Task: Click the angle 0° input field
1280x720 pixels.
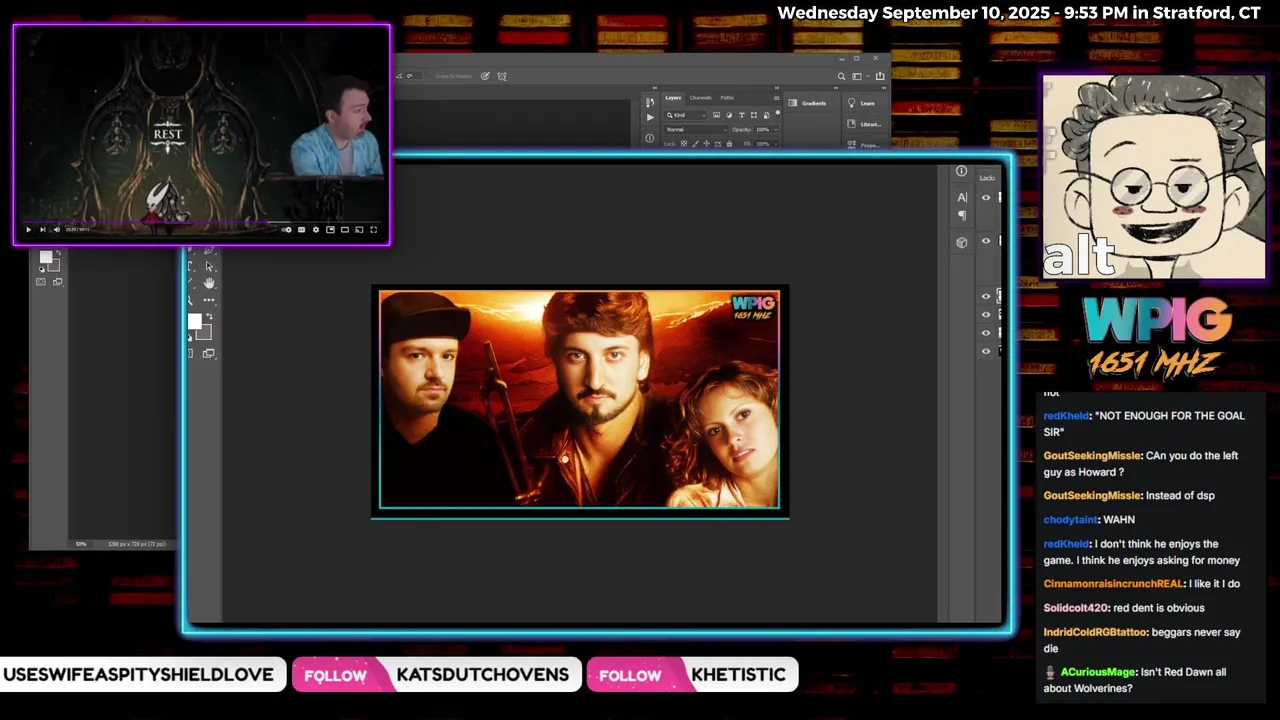Action: coord(414,76)
